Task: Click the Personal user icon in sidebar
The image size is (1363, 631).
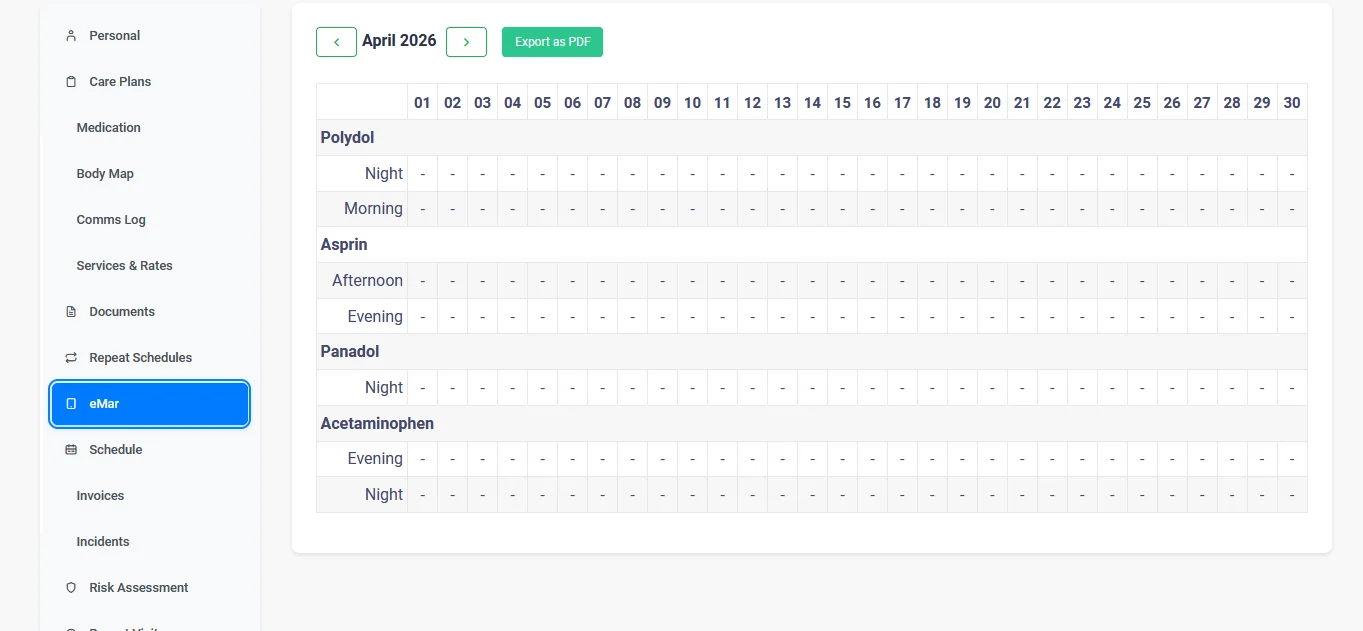Action: 71,36
